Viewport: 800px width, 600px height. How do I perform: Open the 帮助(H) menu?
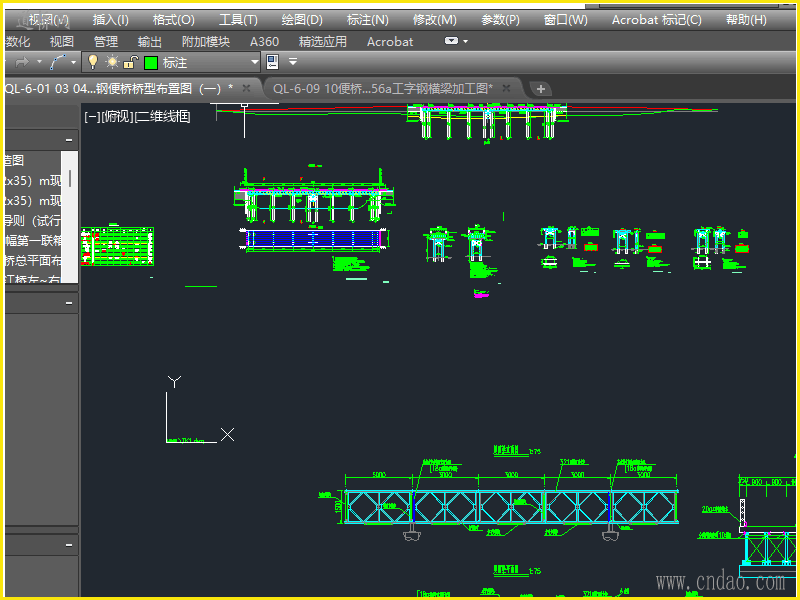pos(746,20)
